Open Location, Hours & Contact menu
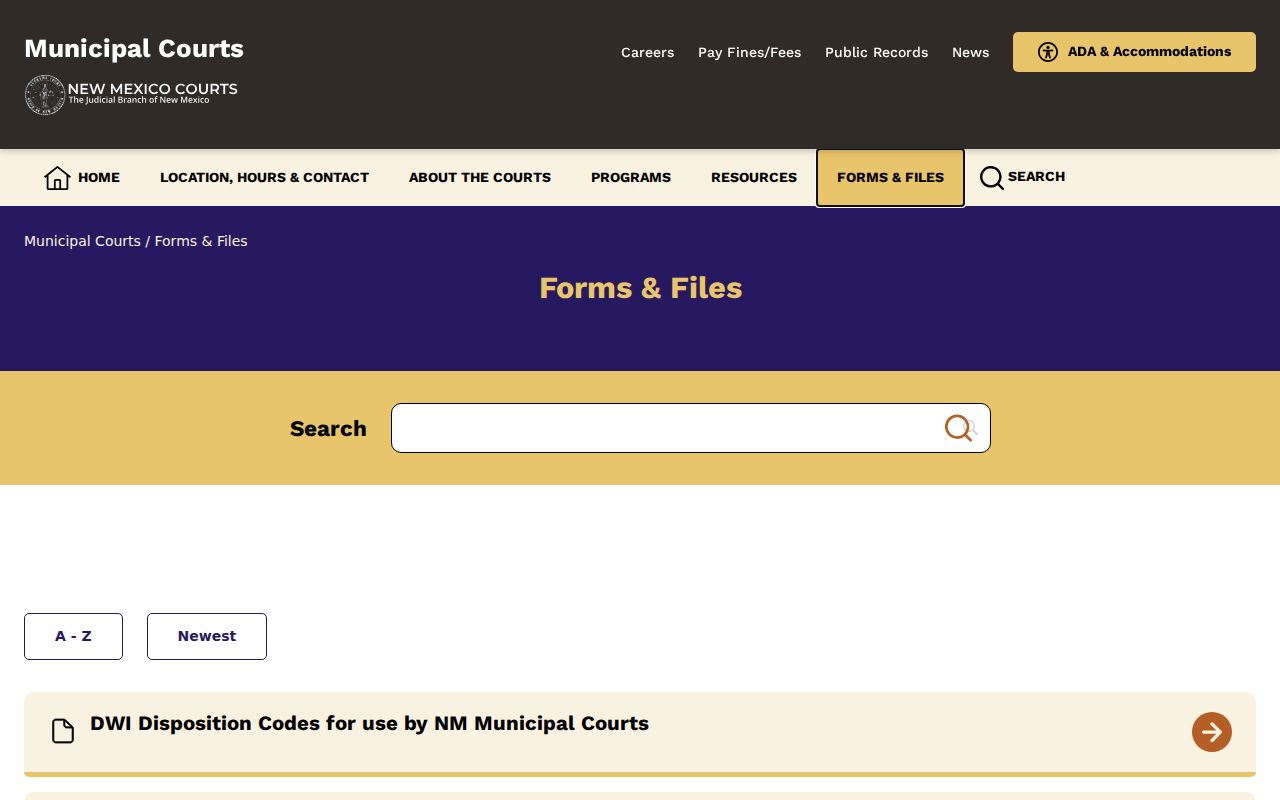Screen dimensions: 1280x800 point(264,178)
